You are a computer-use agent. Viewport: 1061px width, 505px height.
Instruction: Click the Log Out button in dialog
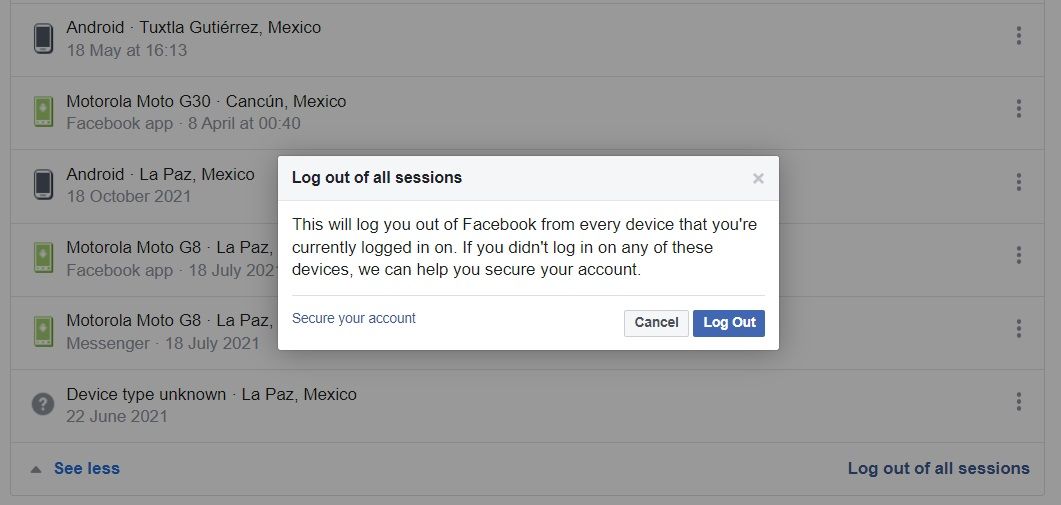pos(729,323)
